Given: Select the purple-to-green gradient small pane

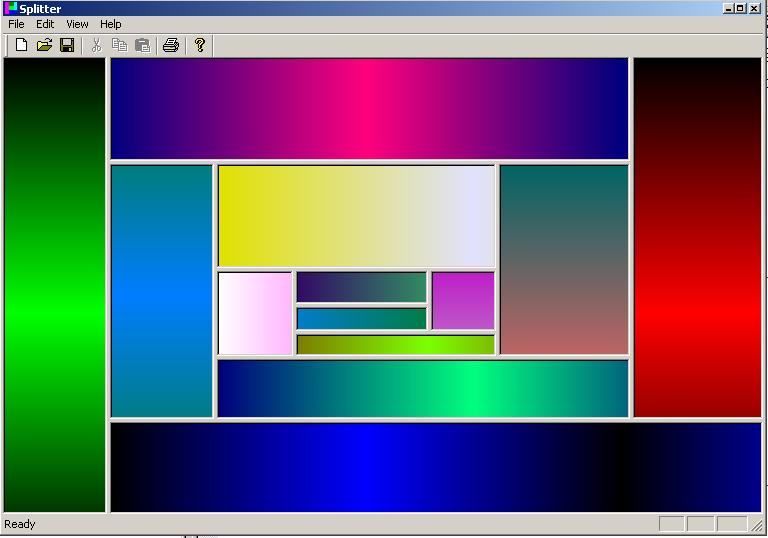Looking at the screenshot, I should click(361, 288).
